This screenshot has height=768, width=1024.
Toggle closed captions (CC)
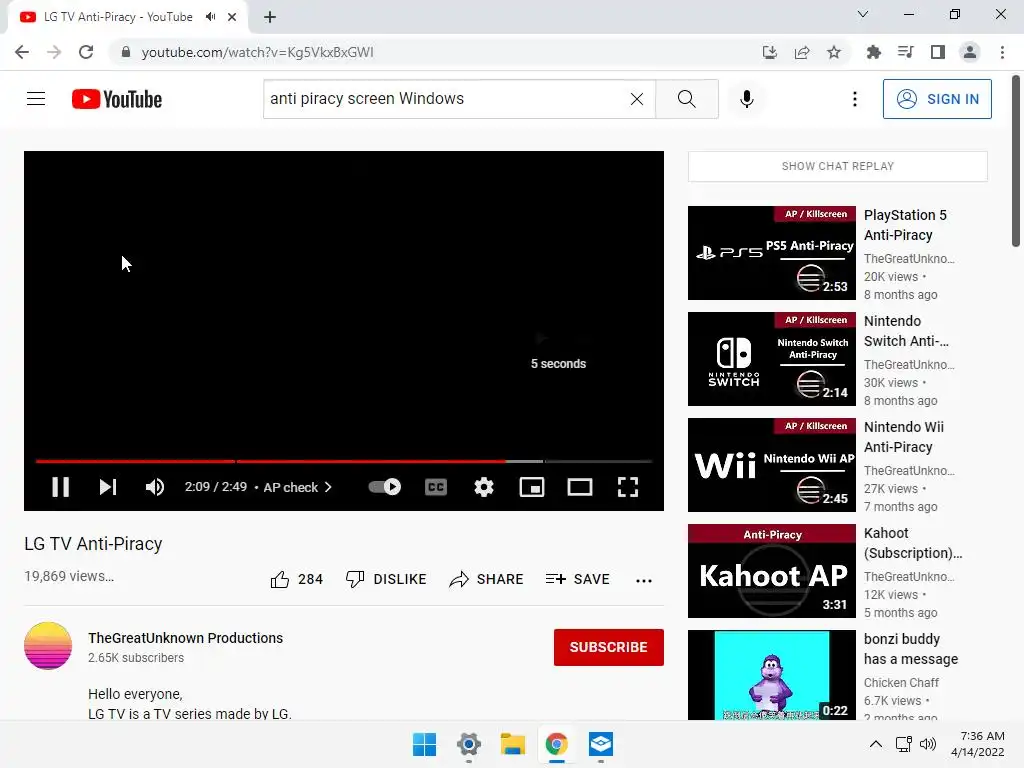tap(436, 487)
